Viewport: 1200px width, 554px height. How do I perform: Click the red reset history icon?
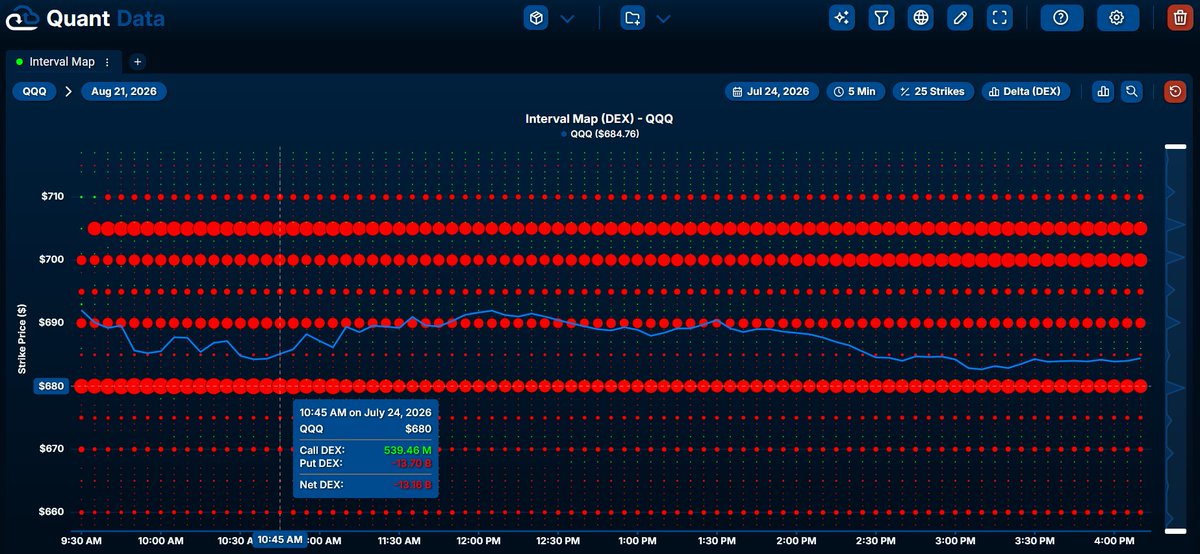click(1175, 91)
